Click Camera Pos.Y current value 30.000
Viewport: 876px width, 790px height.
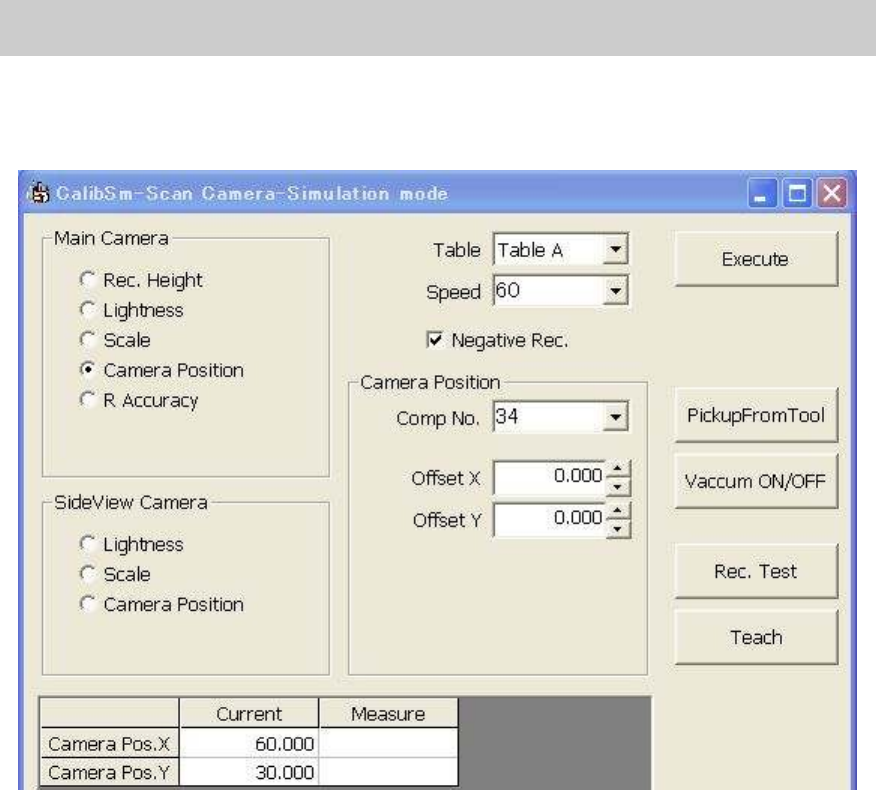[x=249, y=773]
